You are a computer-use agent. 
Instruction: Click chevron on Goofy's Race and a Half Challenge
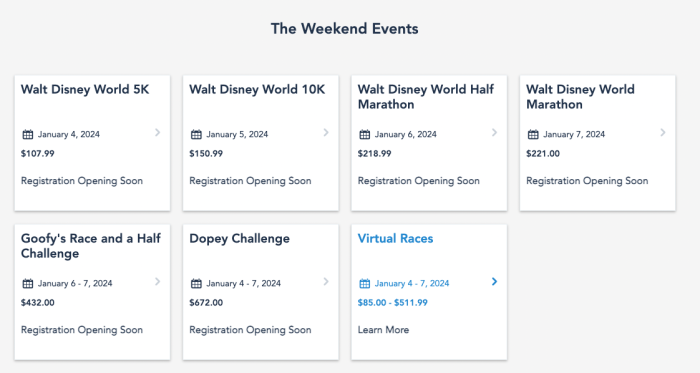pyautogui.click(x=158, y=282)
